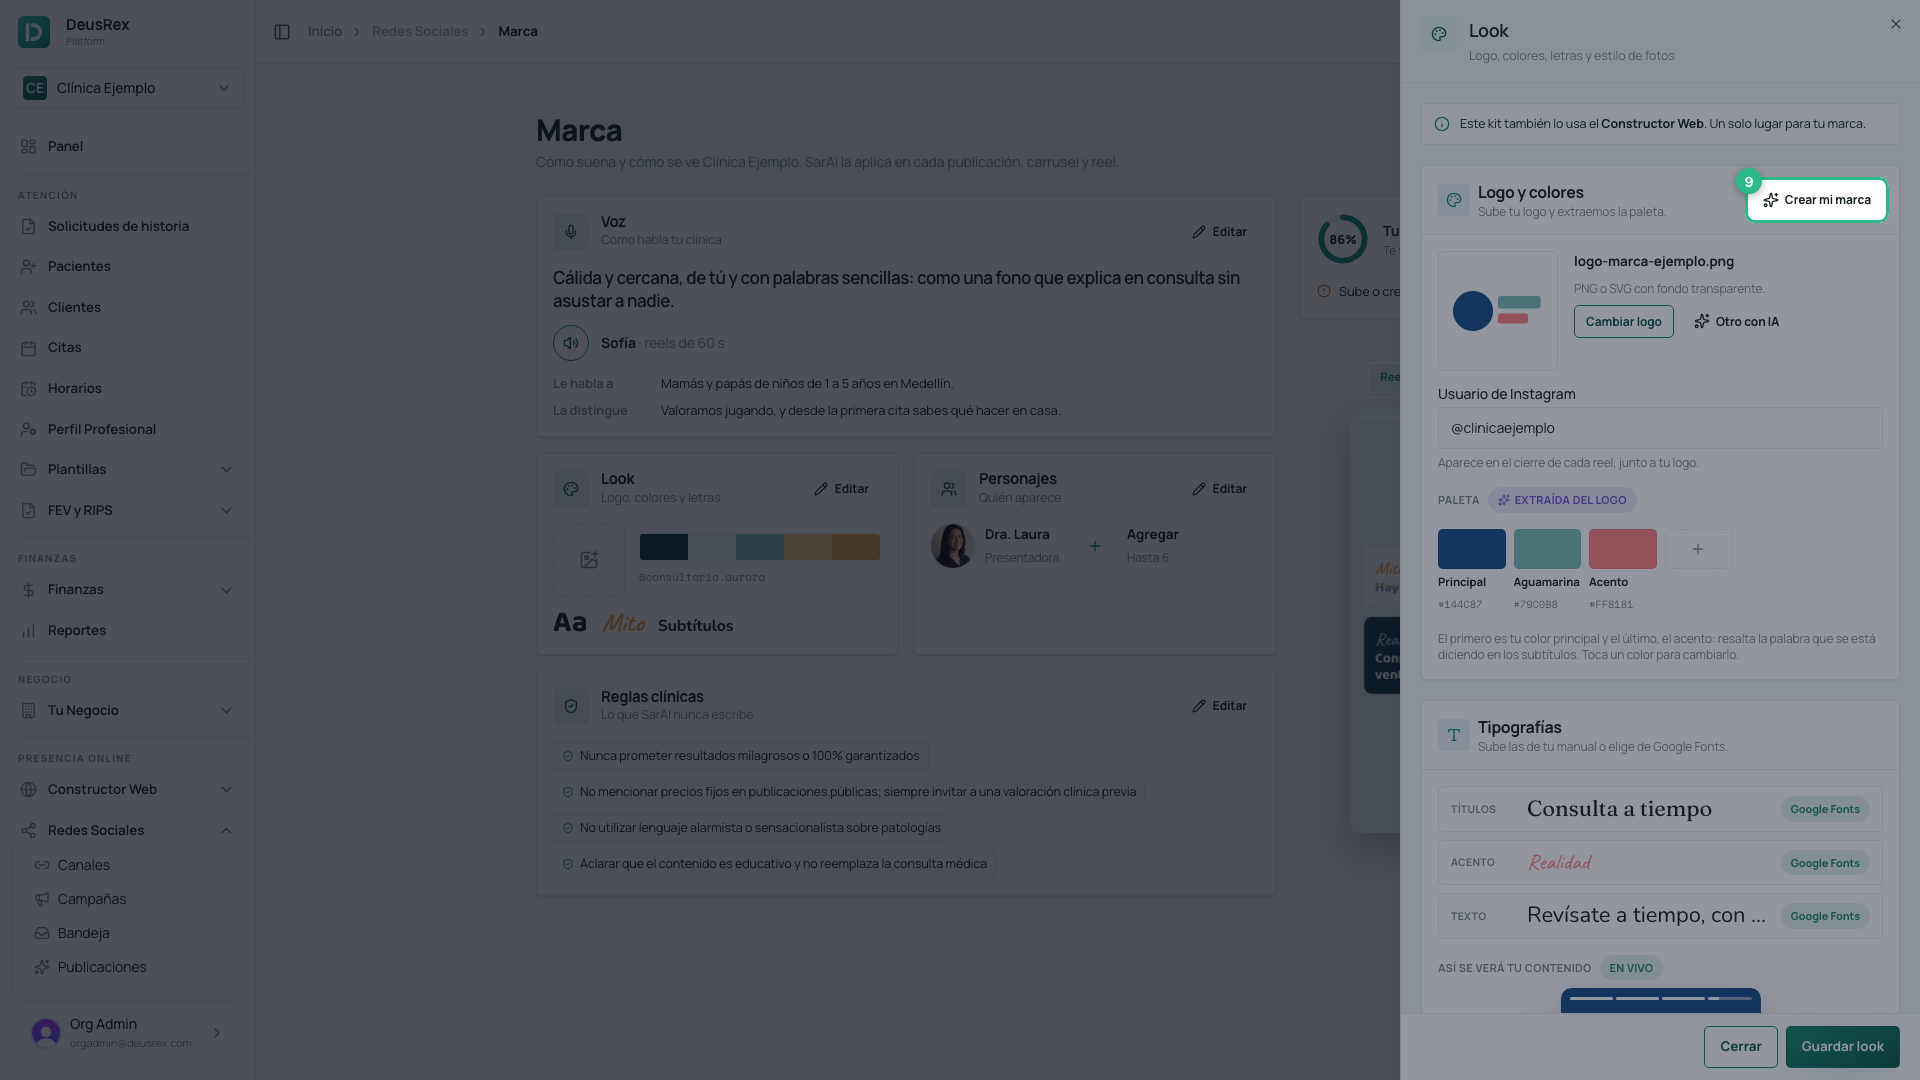Screen dimensions: 1920x1080
Task: Add a character with the plus icon
Action: point(1095,546)
